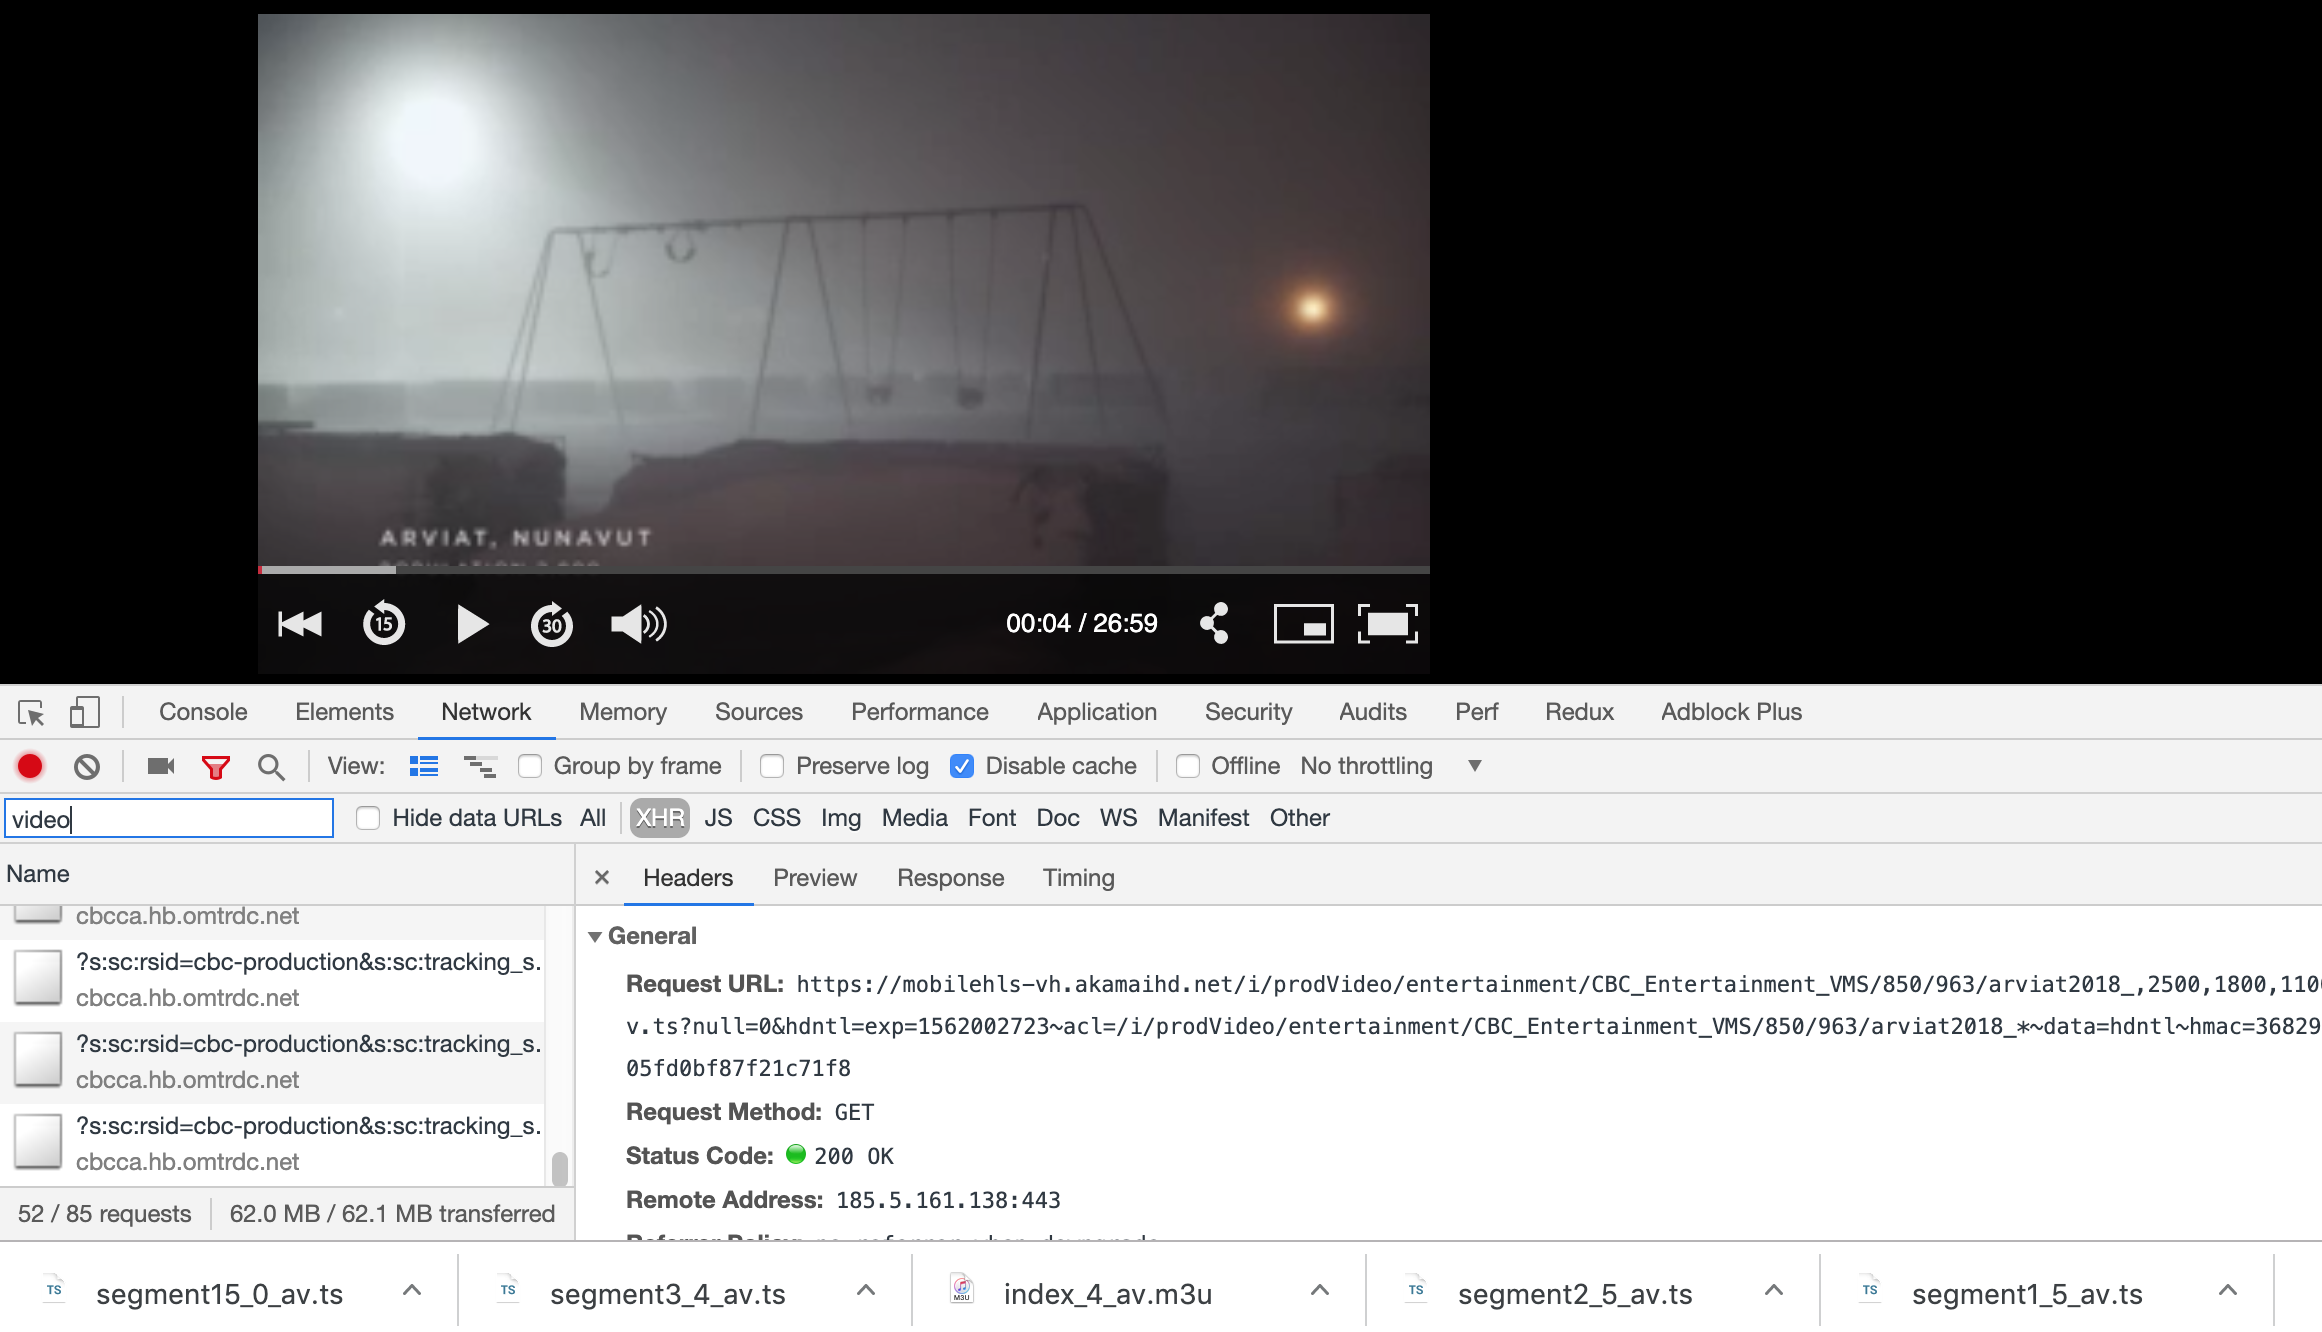This screenshot has width=2322, height=1332.
Task: Open the No throttling dropdown
Action: 1391,766
